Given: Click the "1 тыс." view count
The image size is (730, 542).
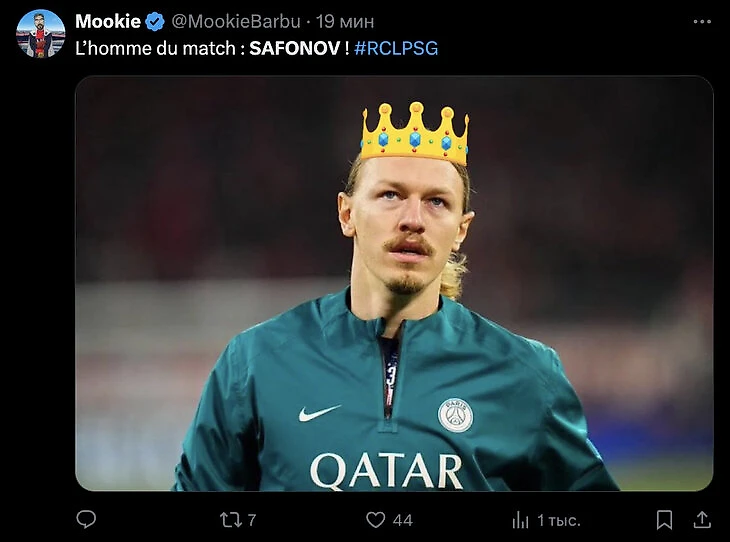Looking at the screenshot, I should [x=558, y=520].
